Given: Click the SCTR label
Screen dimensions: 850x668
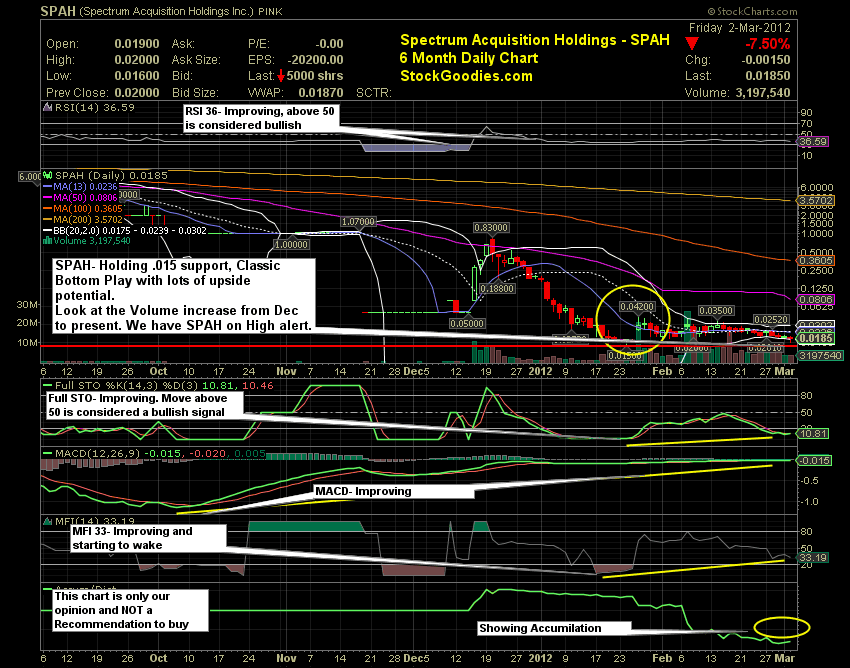Looking at the screenshot, I should (x=374, y=93).
